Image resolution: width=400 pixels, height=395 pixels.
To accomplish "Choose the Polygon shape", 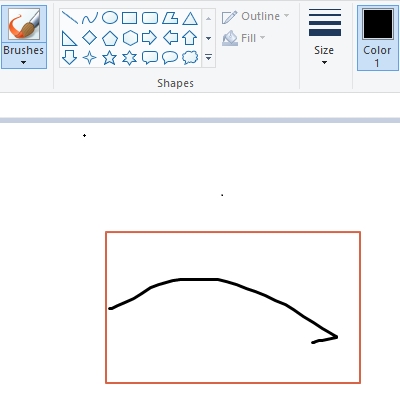I will click(x=170, y=18).
